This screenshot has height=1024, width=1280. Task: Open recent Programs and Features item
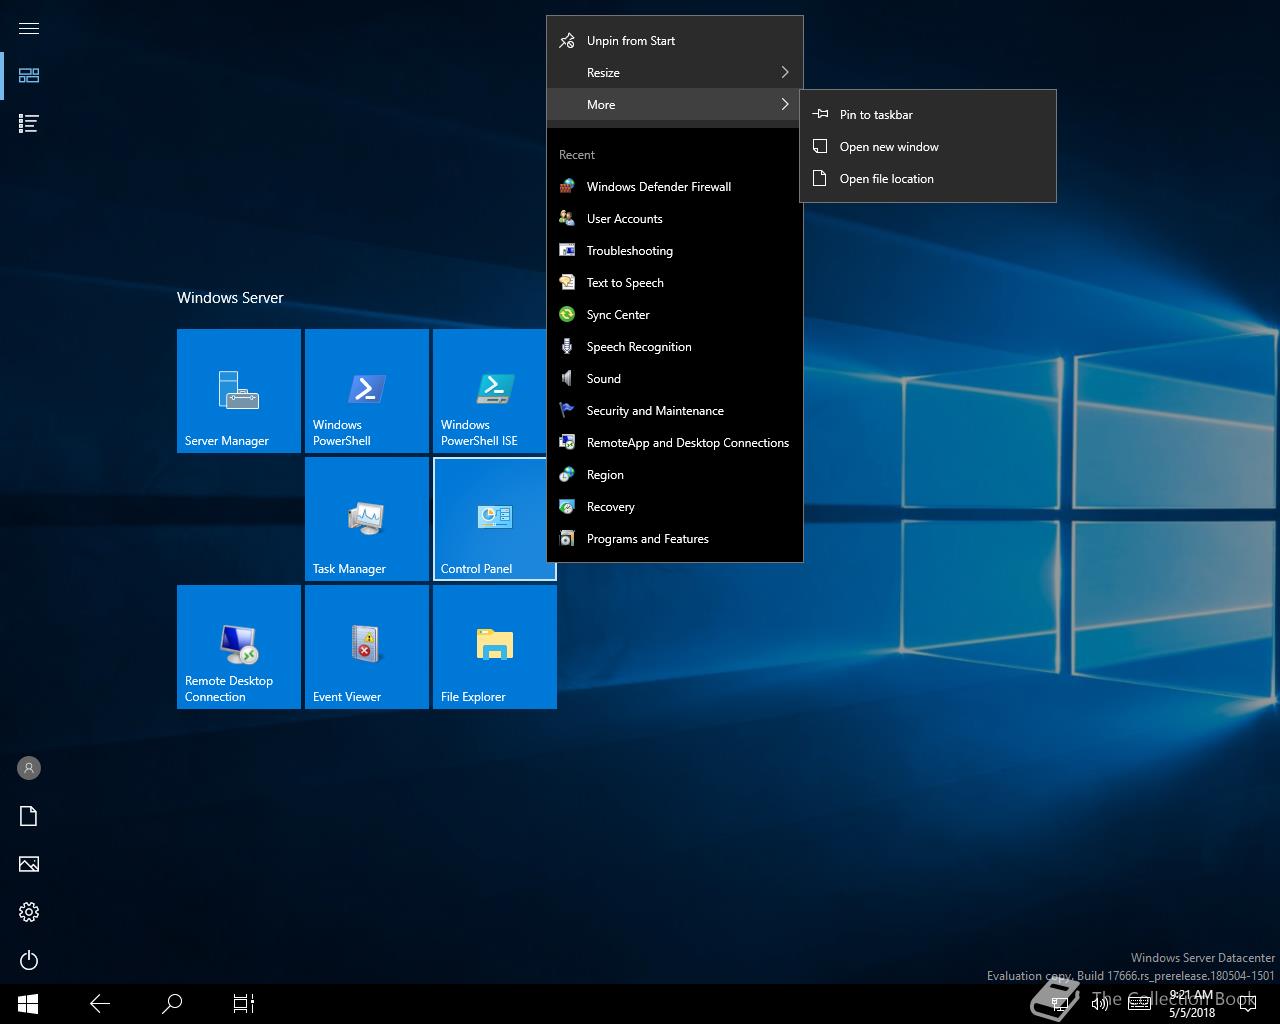675,539
